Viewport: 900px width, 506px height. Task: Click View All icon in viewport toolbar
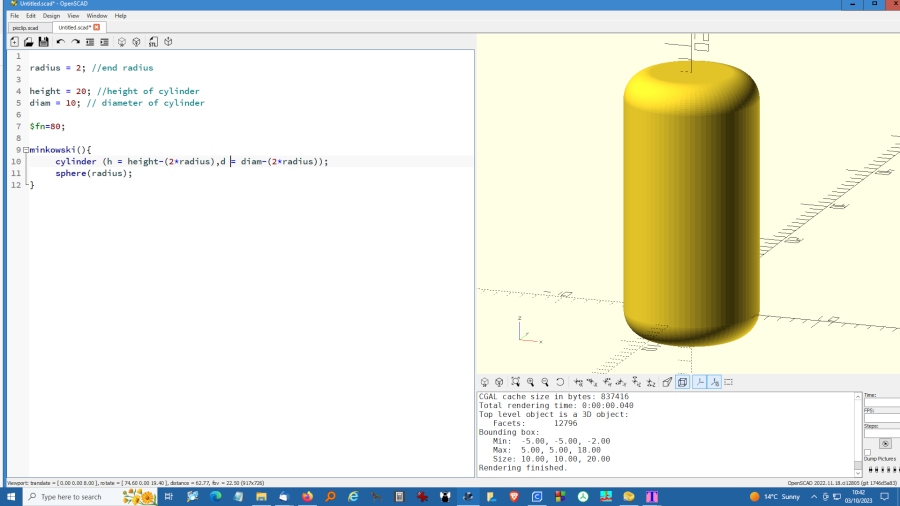point(515,382)
